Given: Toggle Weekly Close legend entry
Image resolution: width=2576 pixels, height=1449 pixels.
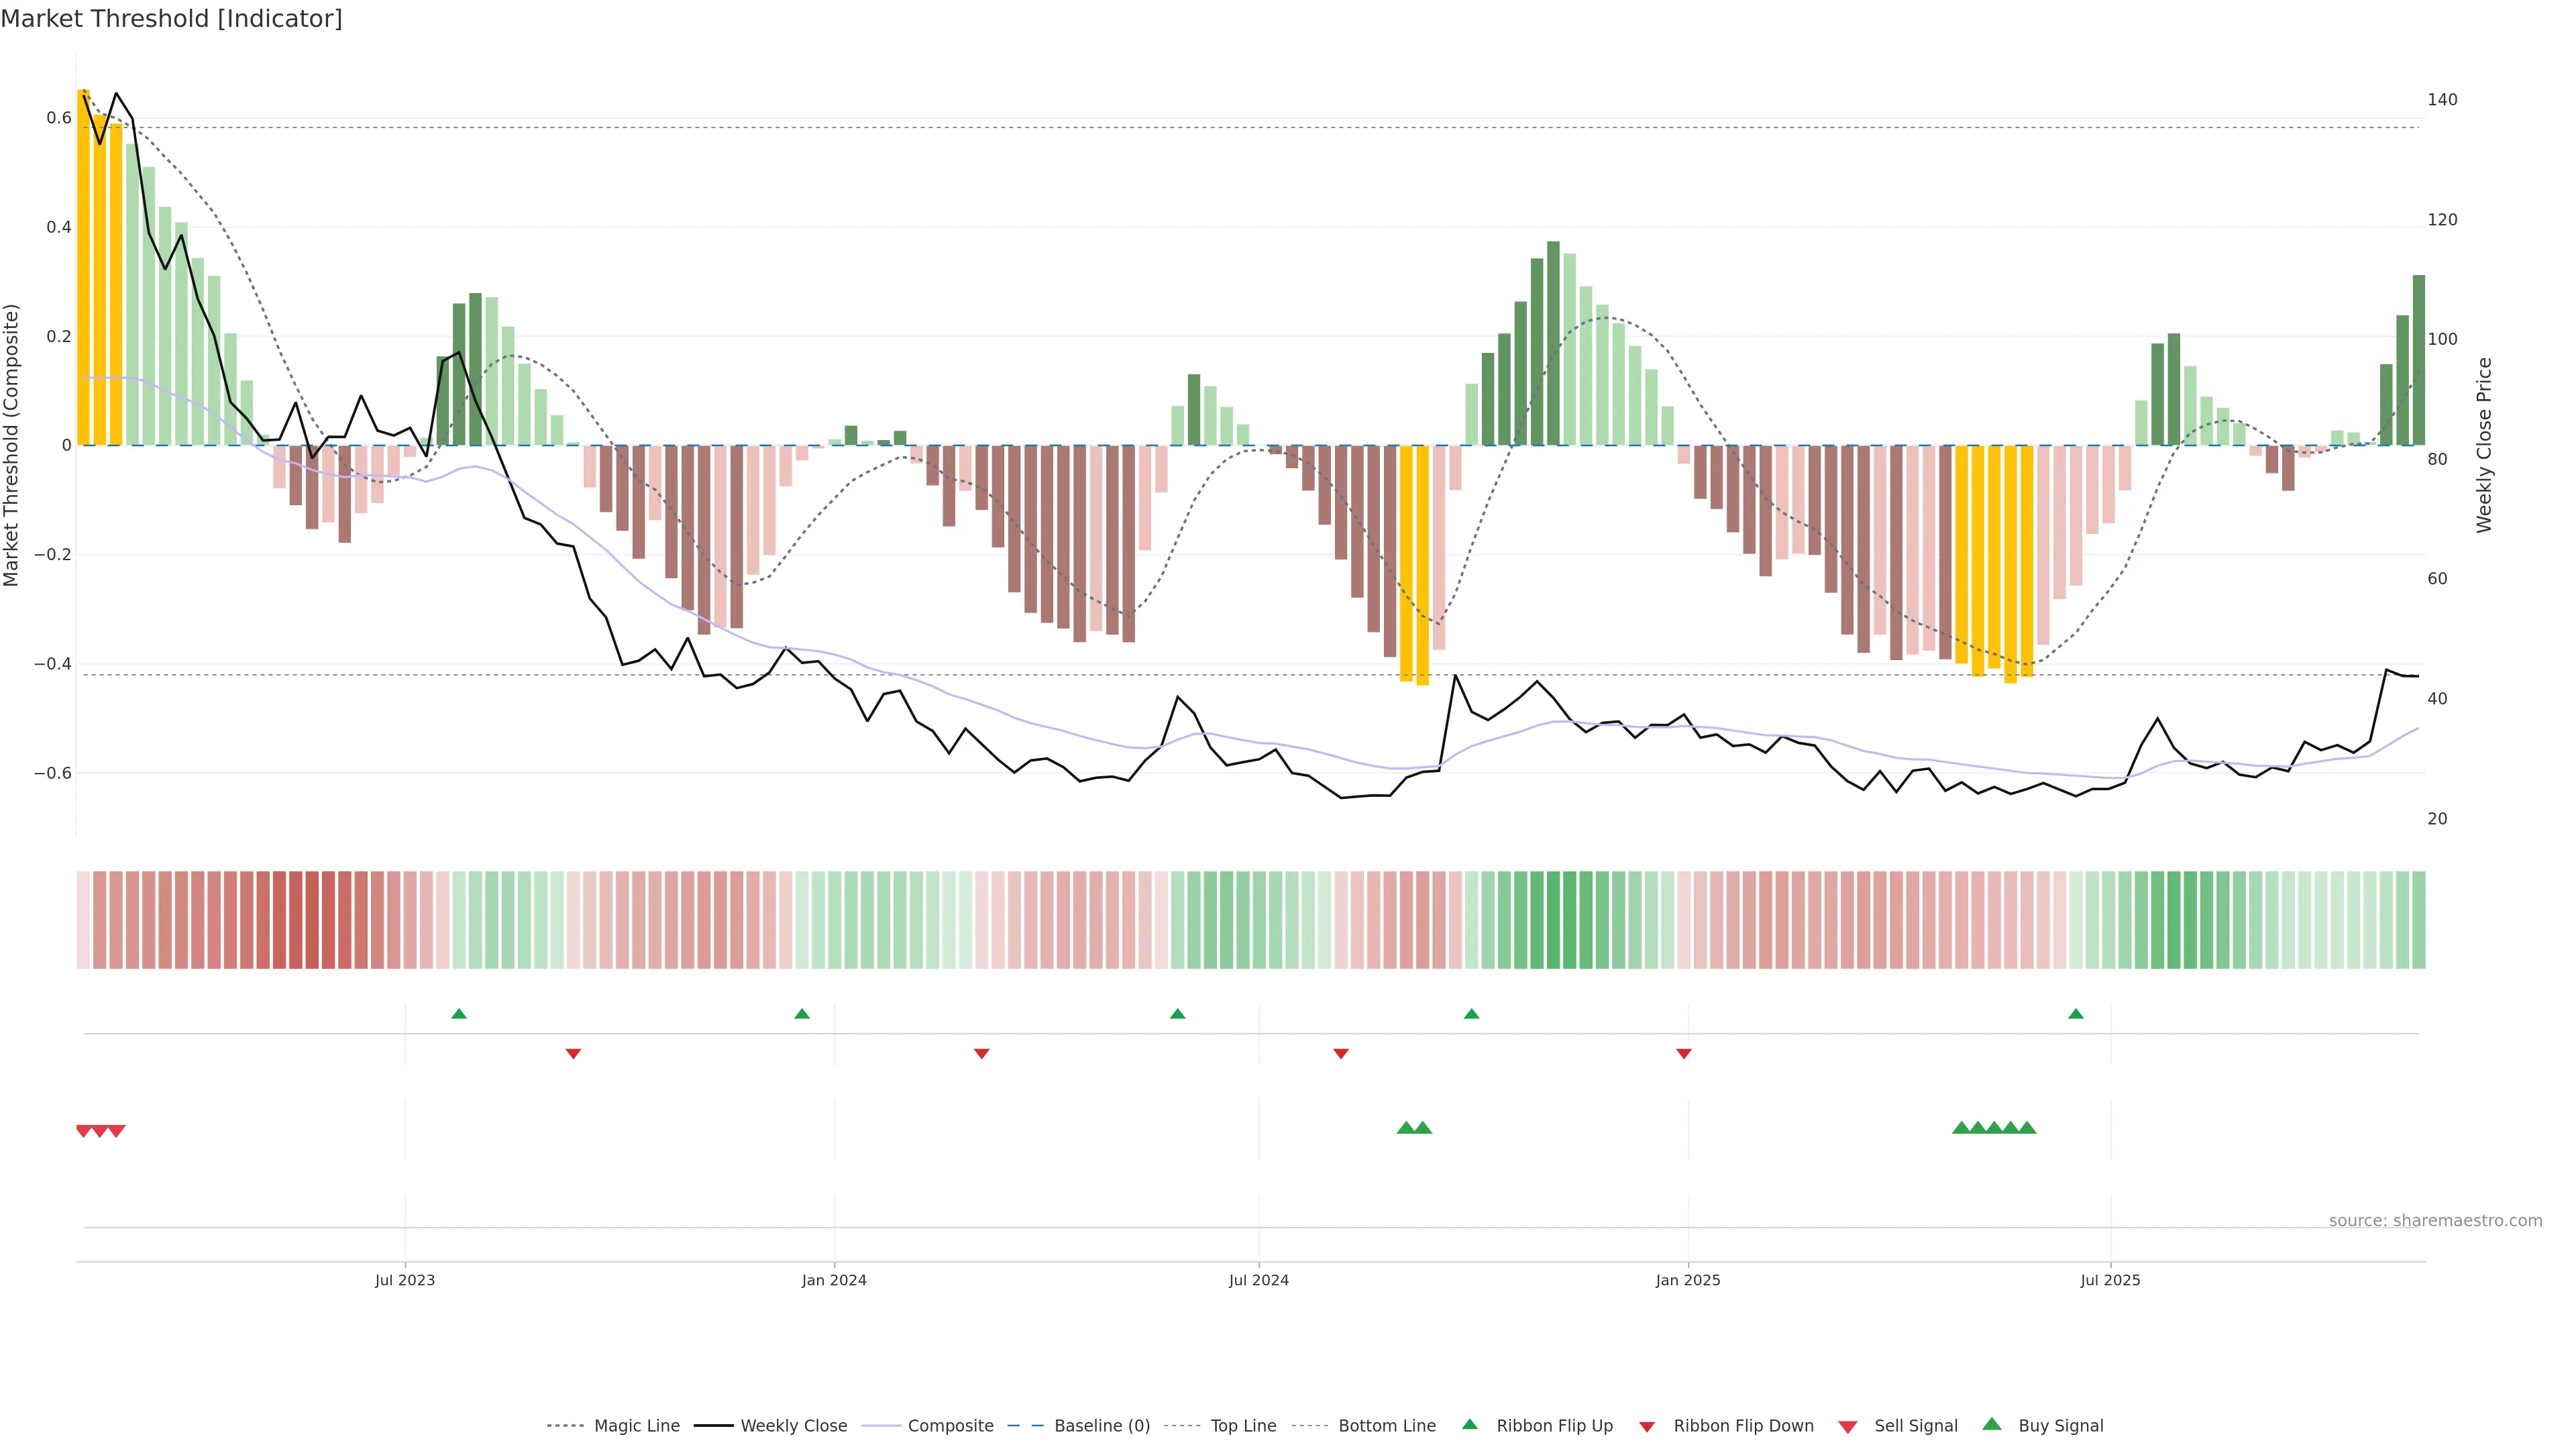Looking at the screenshot, I should click(793, 1426).
